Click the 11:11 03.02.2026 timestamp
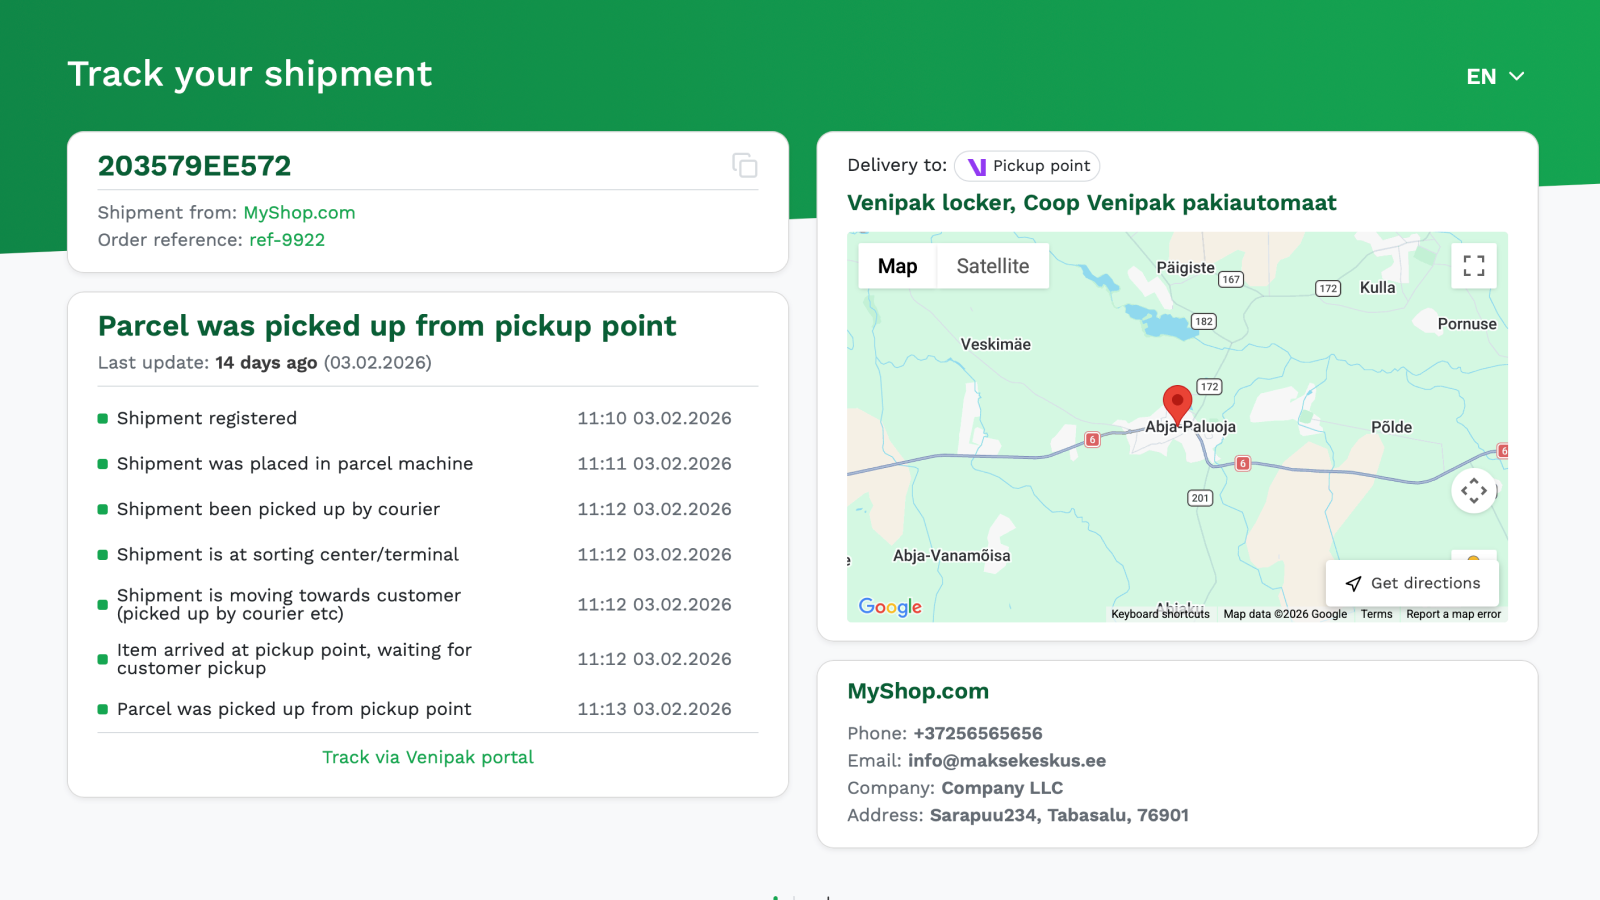This screenshot has height=900, width=1600. click(654, 464)
